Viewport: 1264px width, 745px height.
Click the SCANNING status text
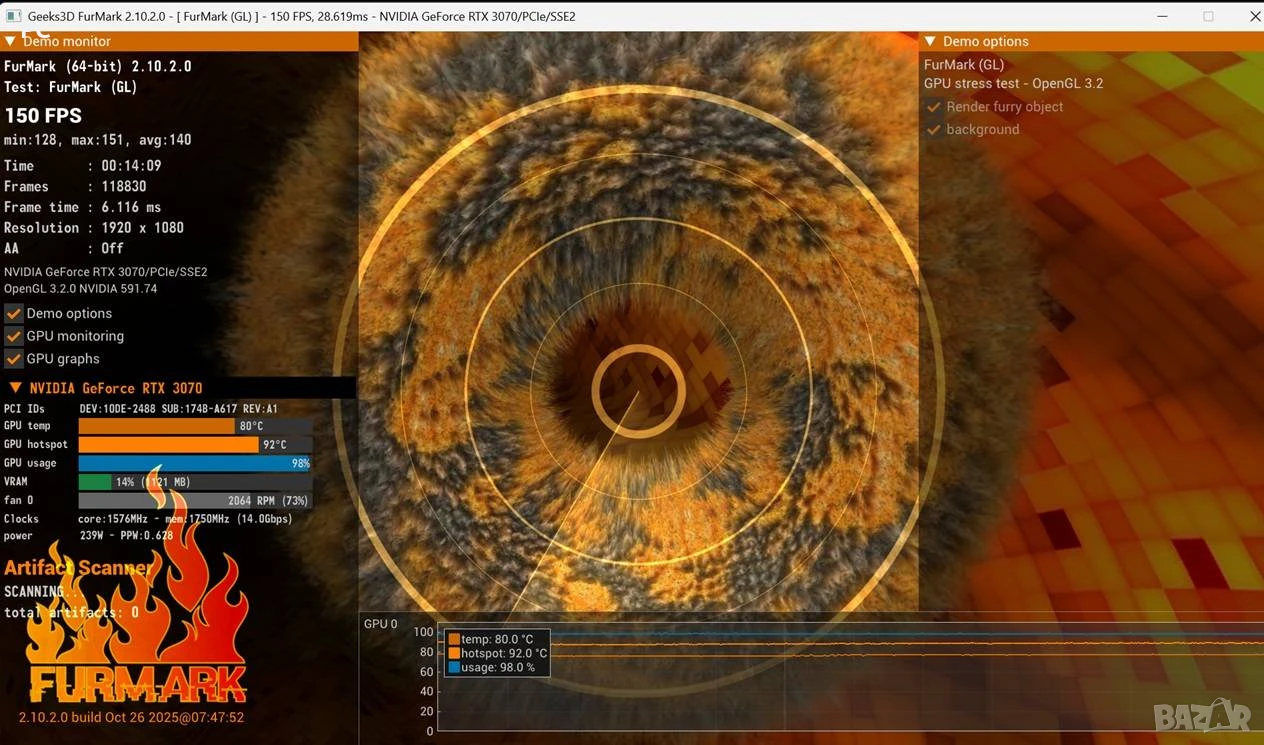(x=44, y=592)
